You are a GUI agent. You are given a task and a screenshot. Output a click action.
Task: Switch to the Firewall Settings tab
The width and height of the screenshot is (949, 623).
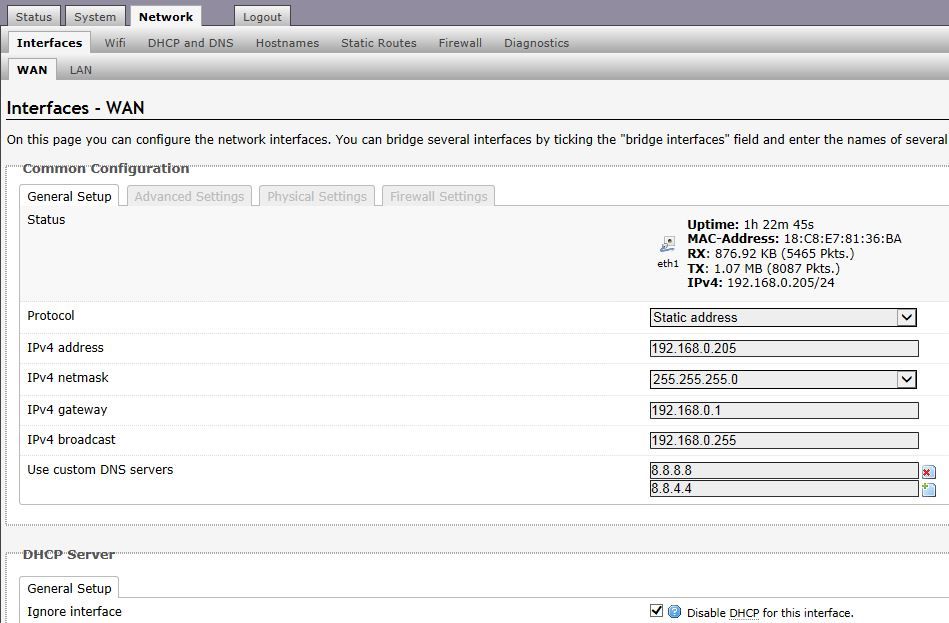[x=439, y=196]
